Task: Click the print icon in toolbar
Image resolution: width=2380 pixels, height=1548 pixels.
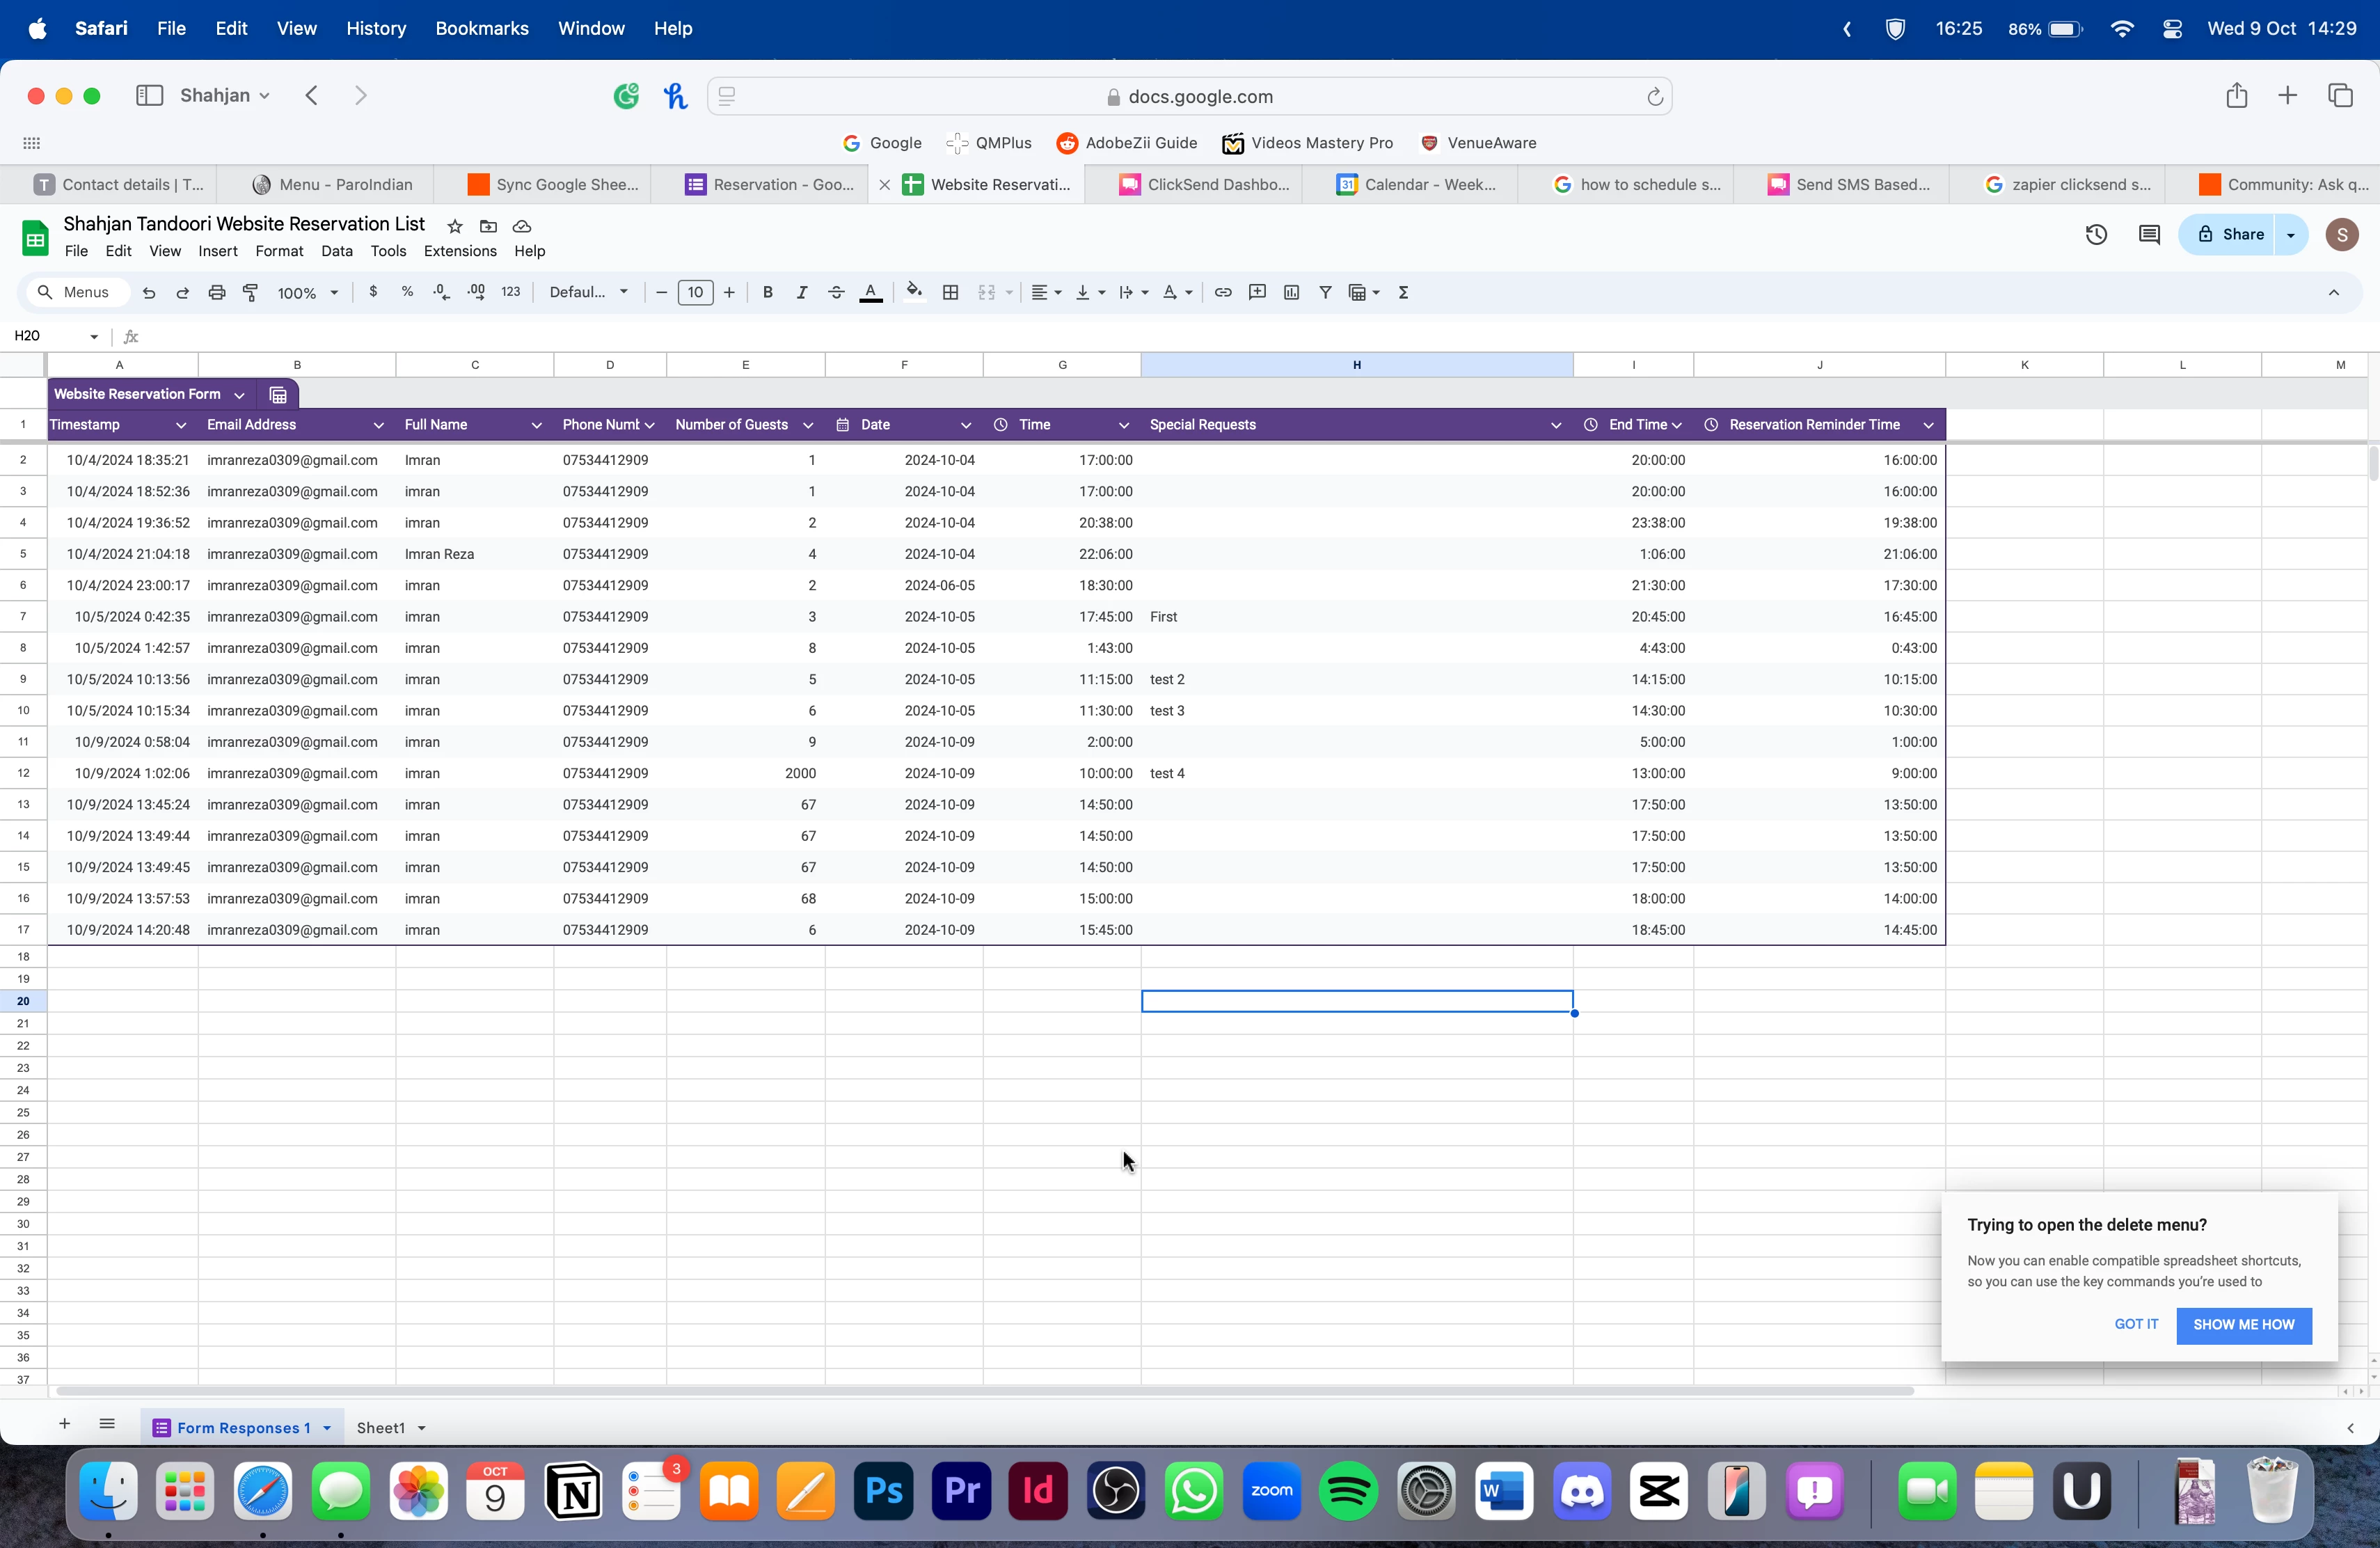Action: tap(216, 293)
